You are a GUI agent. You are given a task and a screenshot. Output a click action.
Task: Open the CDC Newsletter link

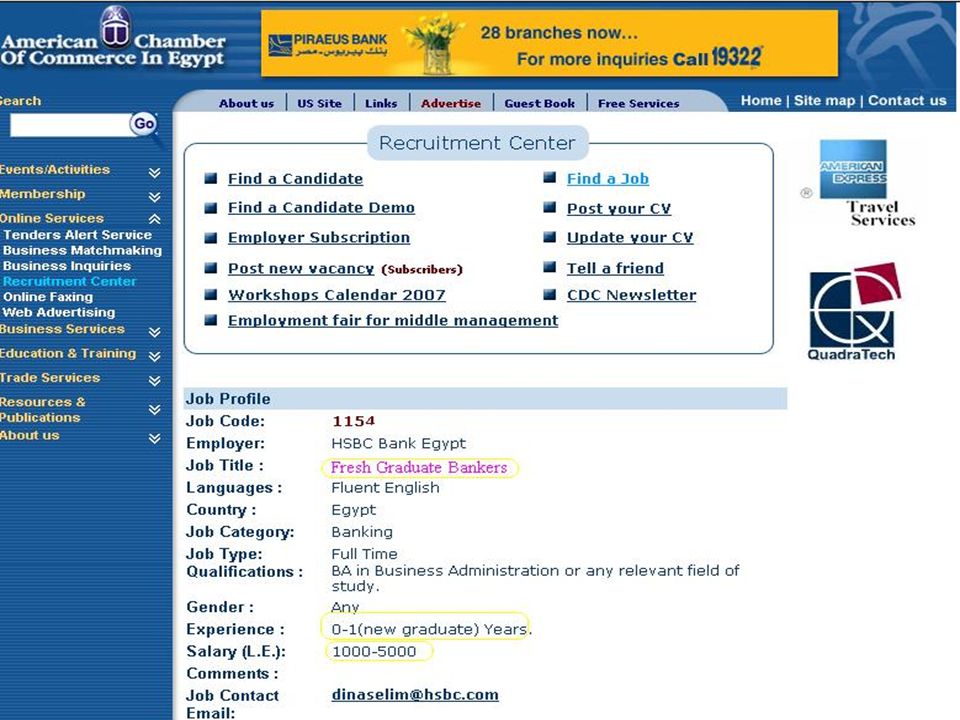tap(631, 294)
